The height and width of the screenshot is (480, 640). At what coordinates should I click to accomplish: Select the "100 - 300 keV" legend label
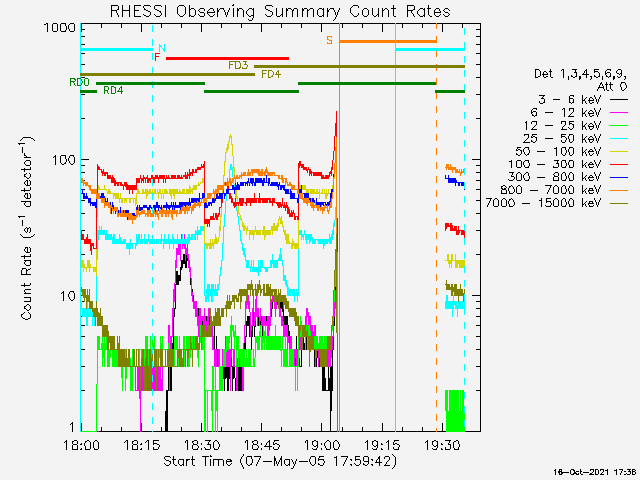pyautogui.click(x=555, y=164)
